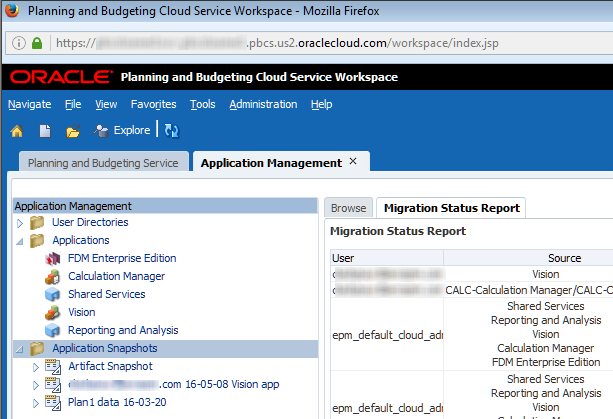This screenshot has height=419, width=613.
Task: Click the Reporting and Analysis icon
Action: pos(53,330)
